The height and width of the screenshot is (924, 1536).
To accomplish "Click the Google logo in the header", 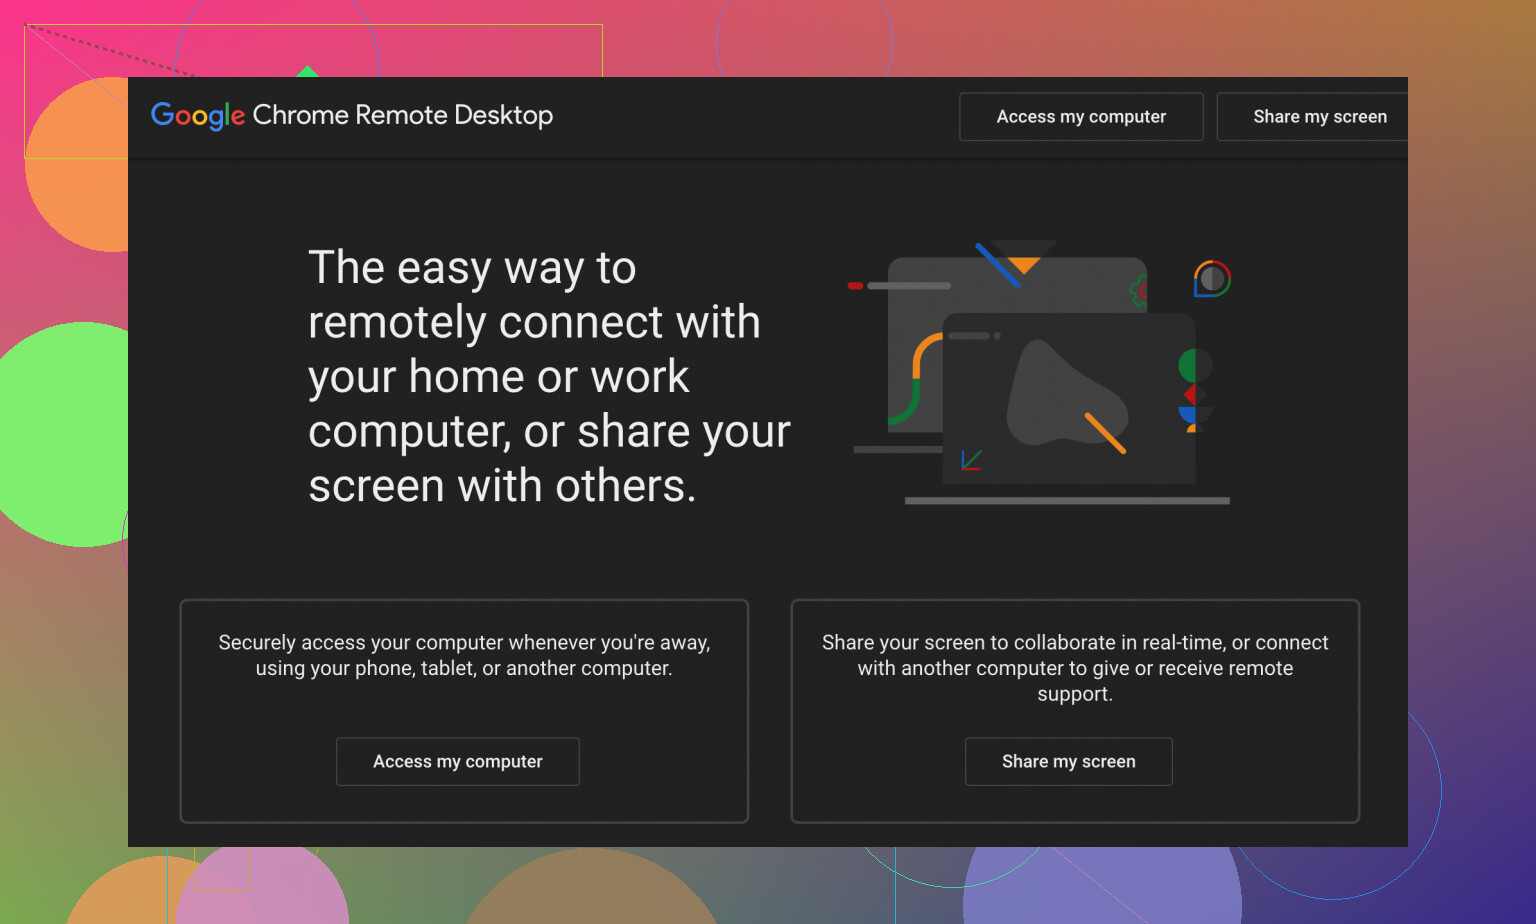I will [197, 116].
